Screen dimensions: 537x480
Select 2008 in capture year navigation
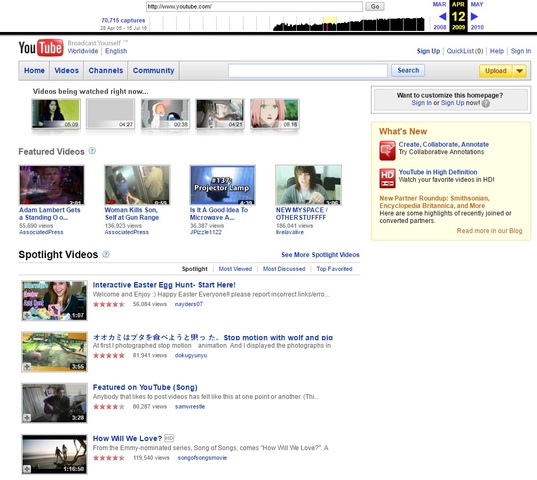(x=440, y=27)
